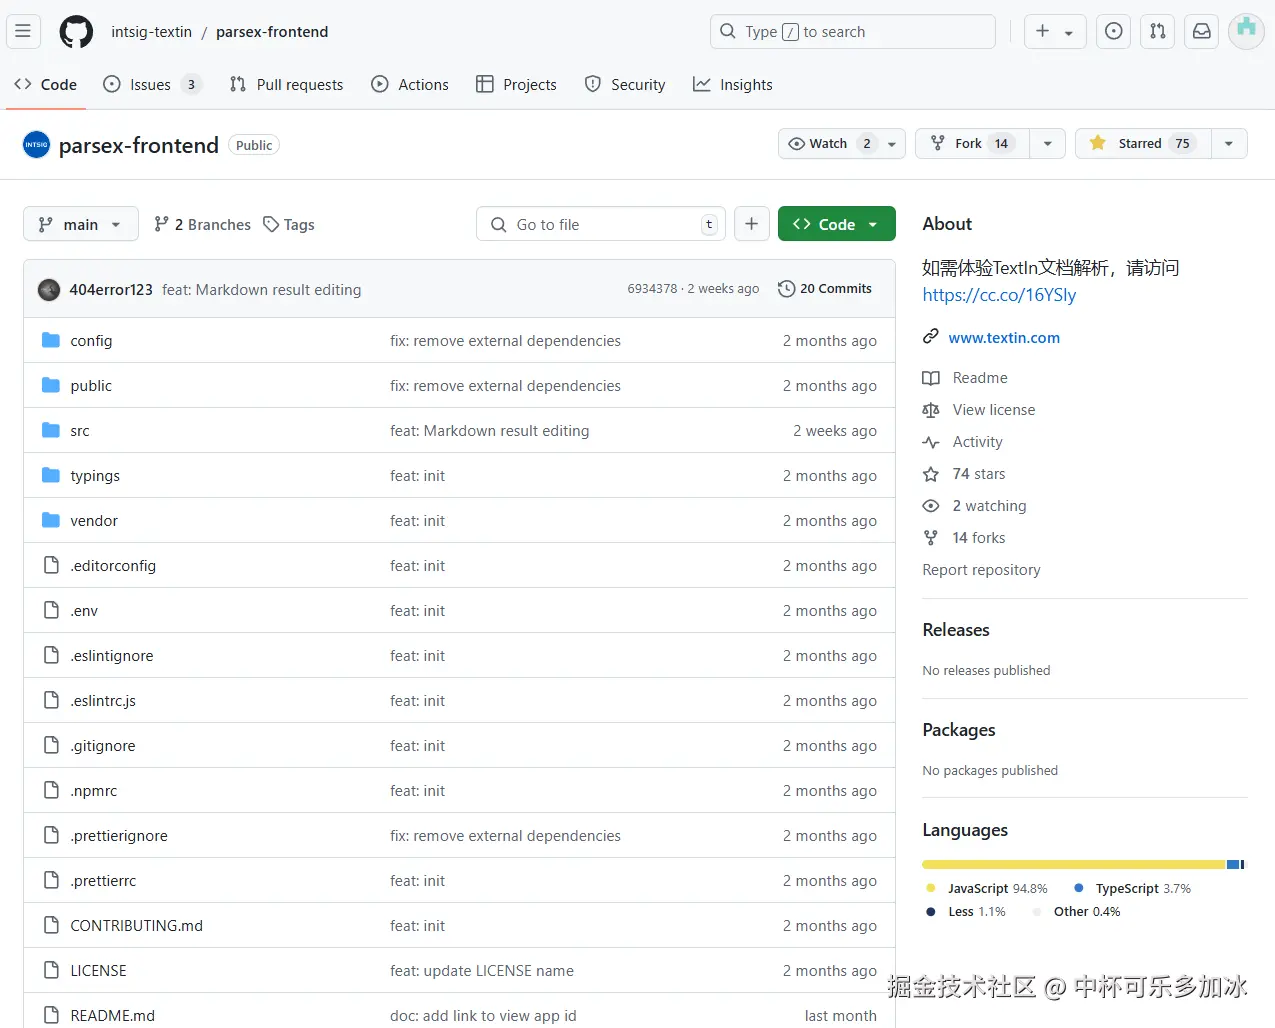Click the JavaScript 94.8% language entry

[987, 888]
